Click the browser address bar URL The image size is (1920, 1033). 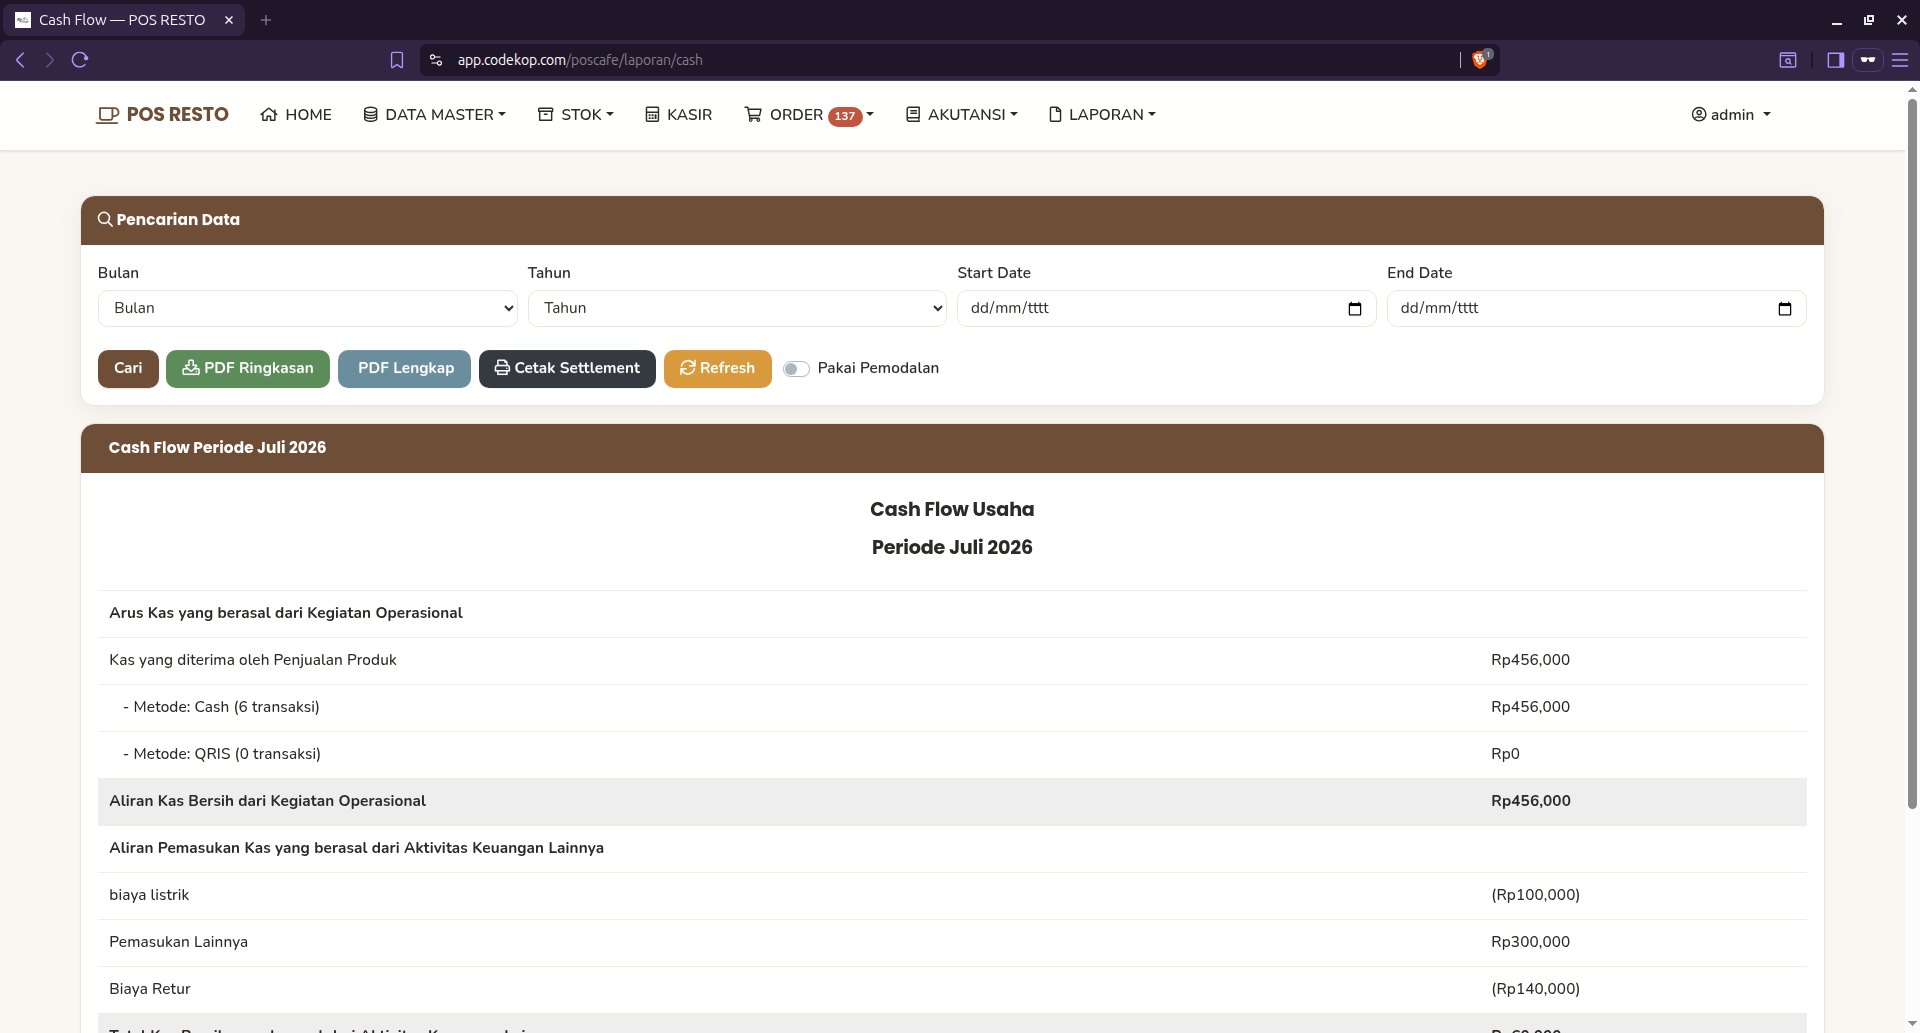(x=580, y=60)
